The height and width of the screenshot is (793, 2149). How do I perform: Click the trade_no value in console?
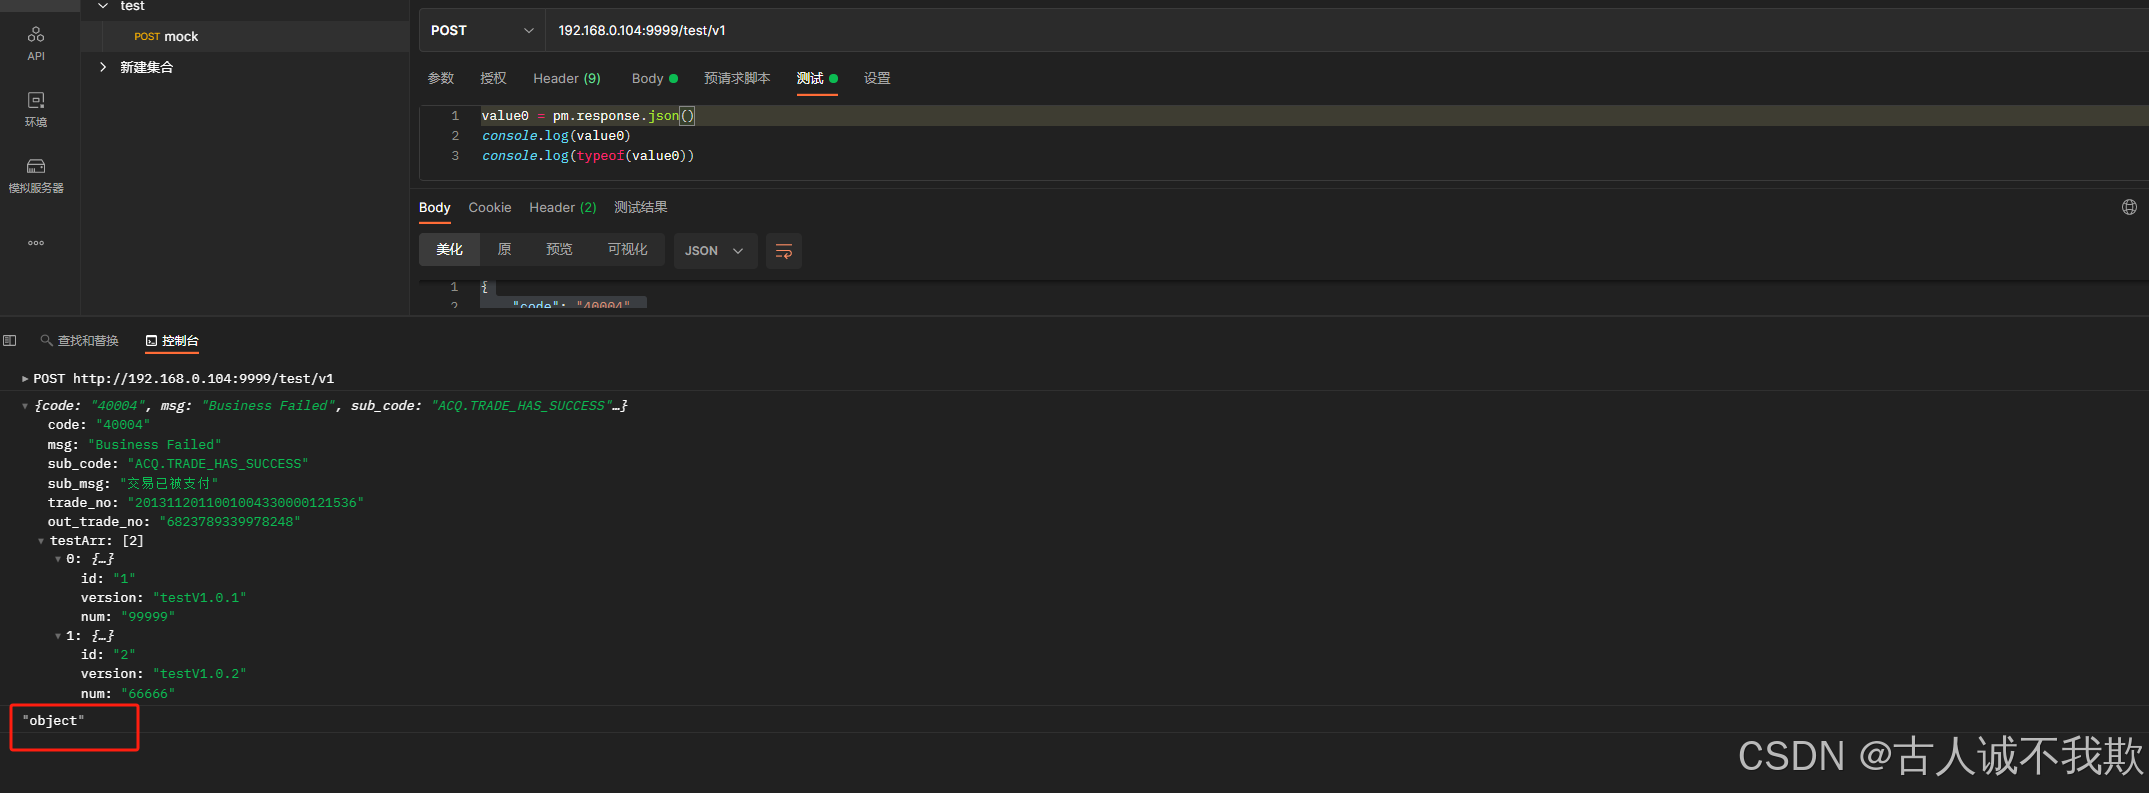pos(246,503)
